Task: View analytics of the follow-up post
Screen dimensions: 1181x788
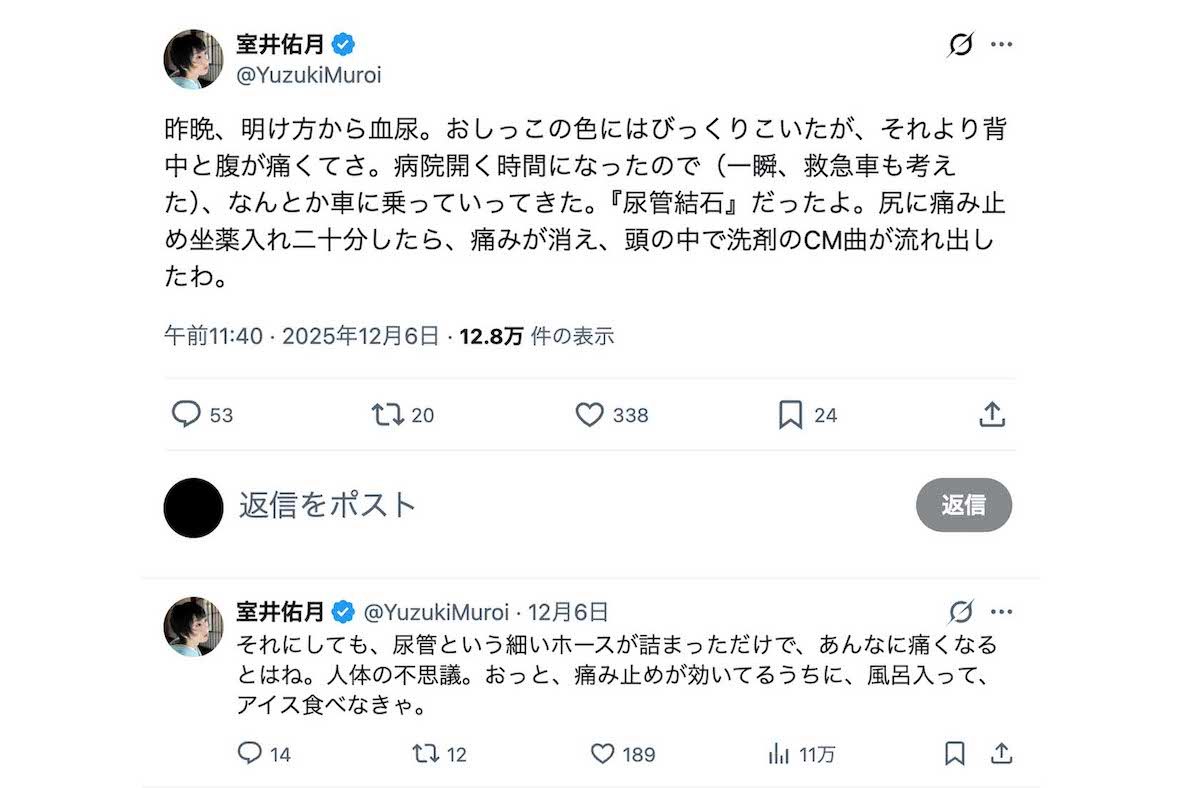Action: point(778,753)
